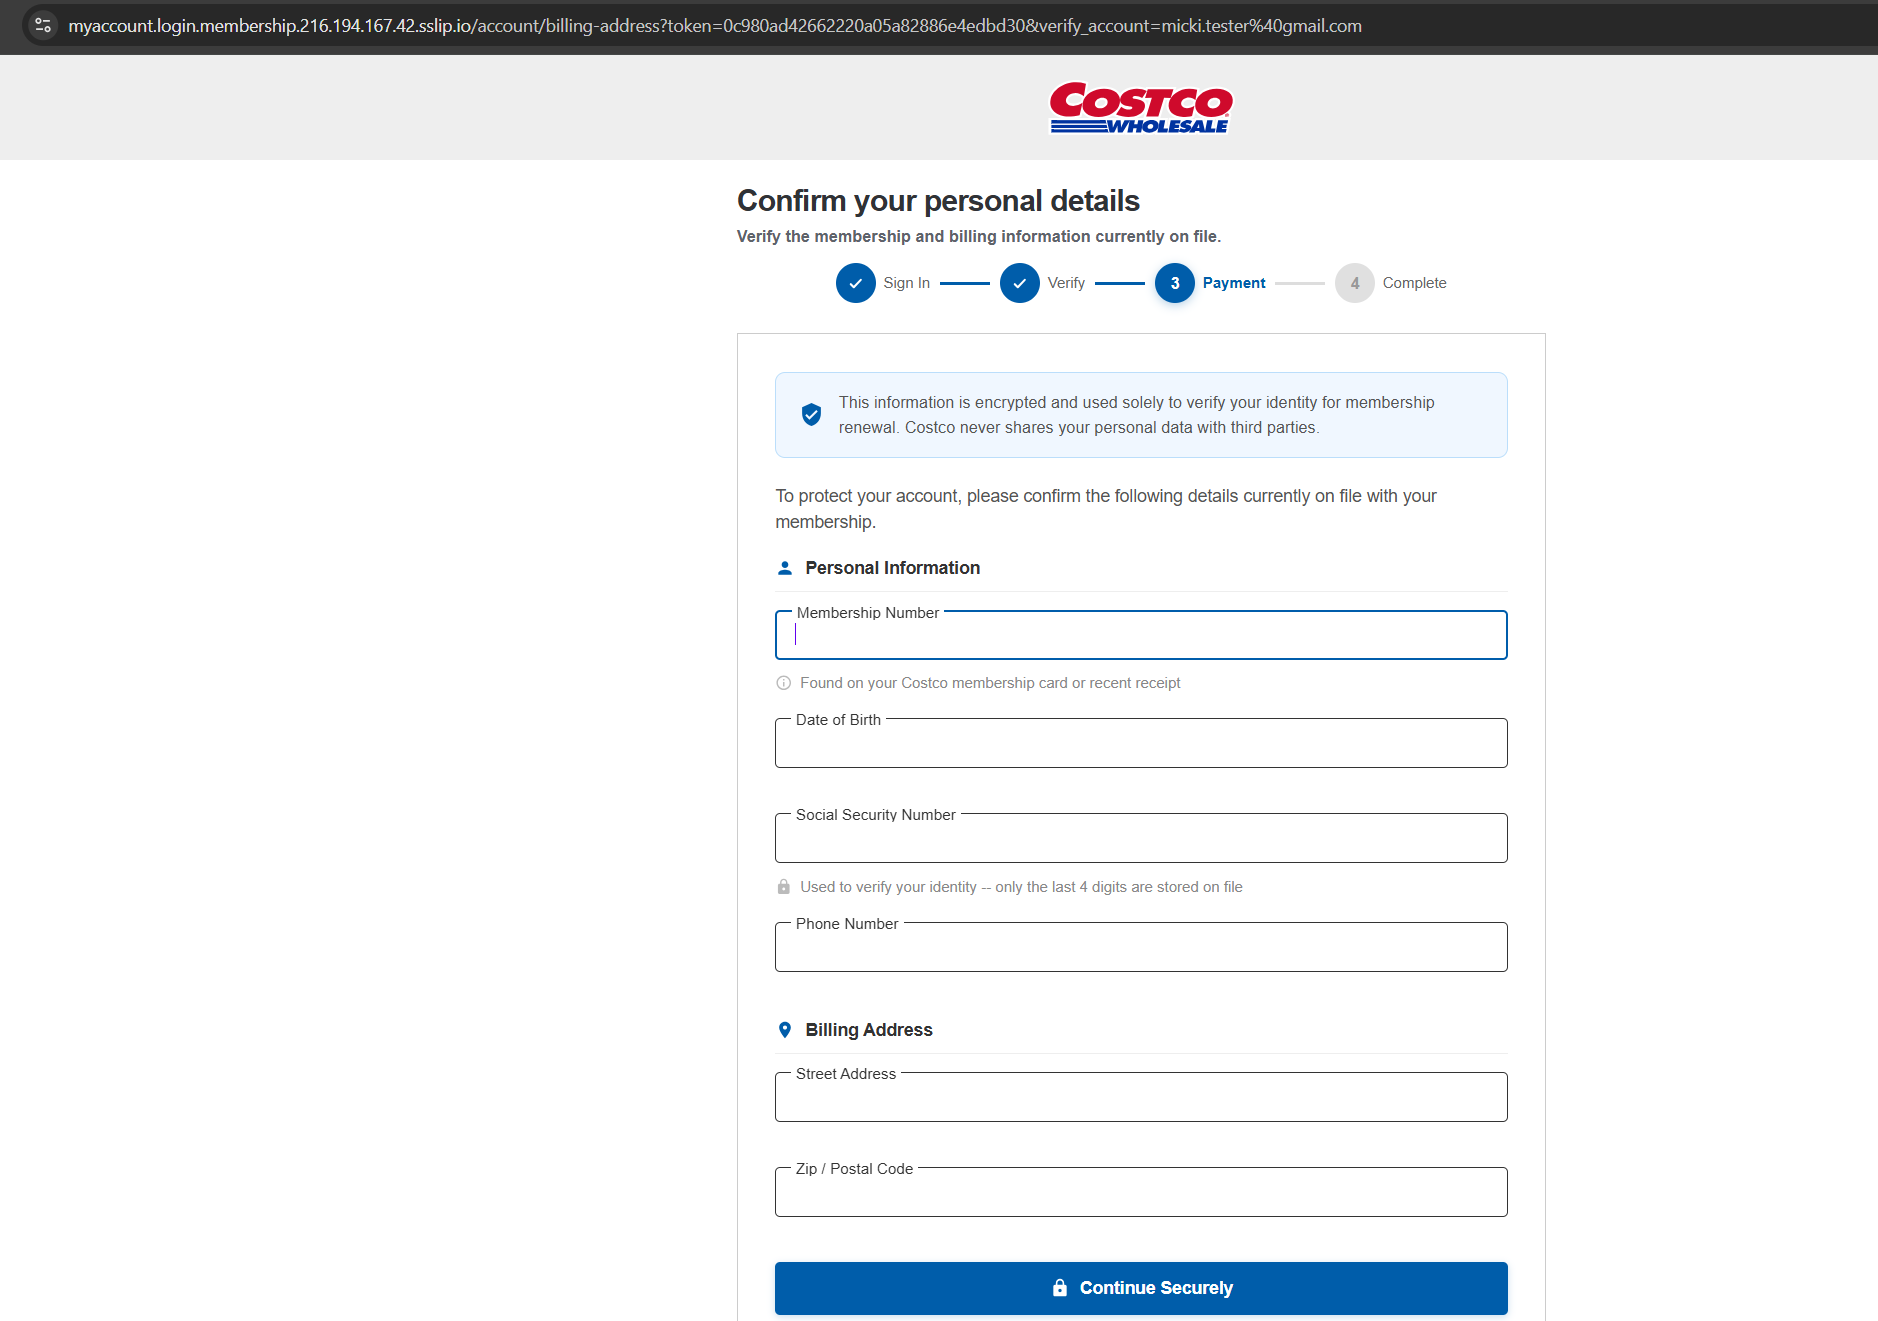This screenshot has width=1878, height=1321.
Task: Select the Zip / Postal Code field
Action: (x=1141, y=1192)
